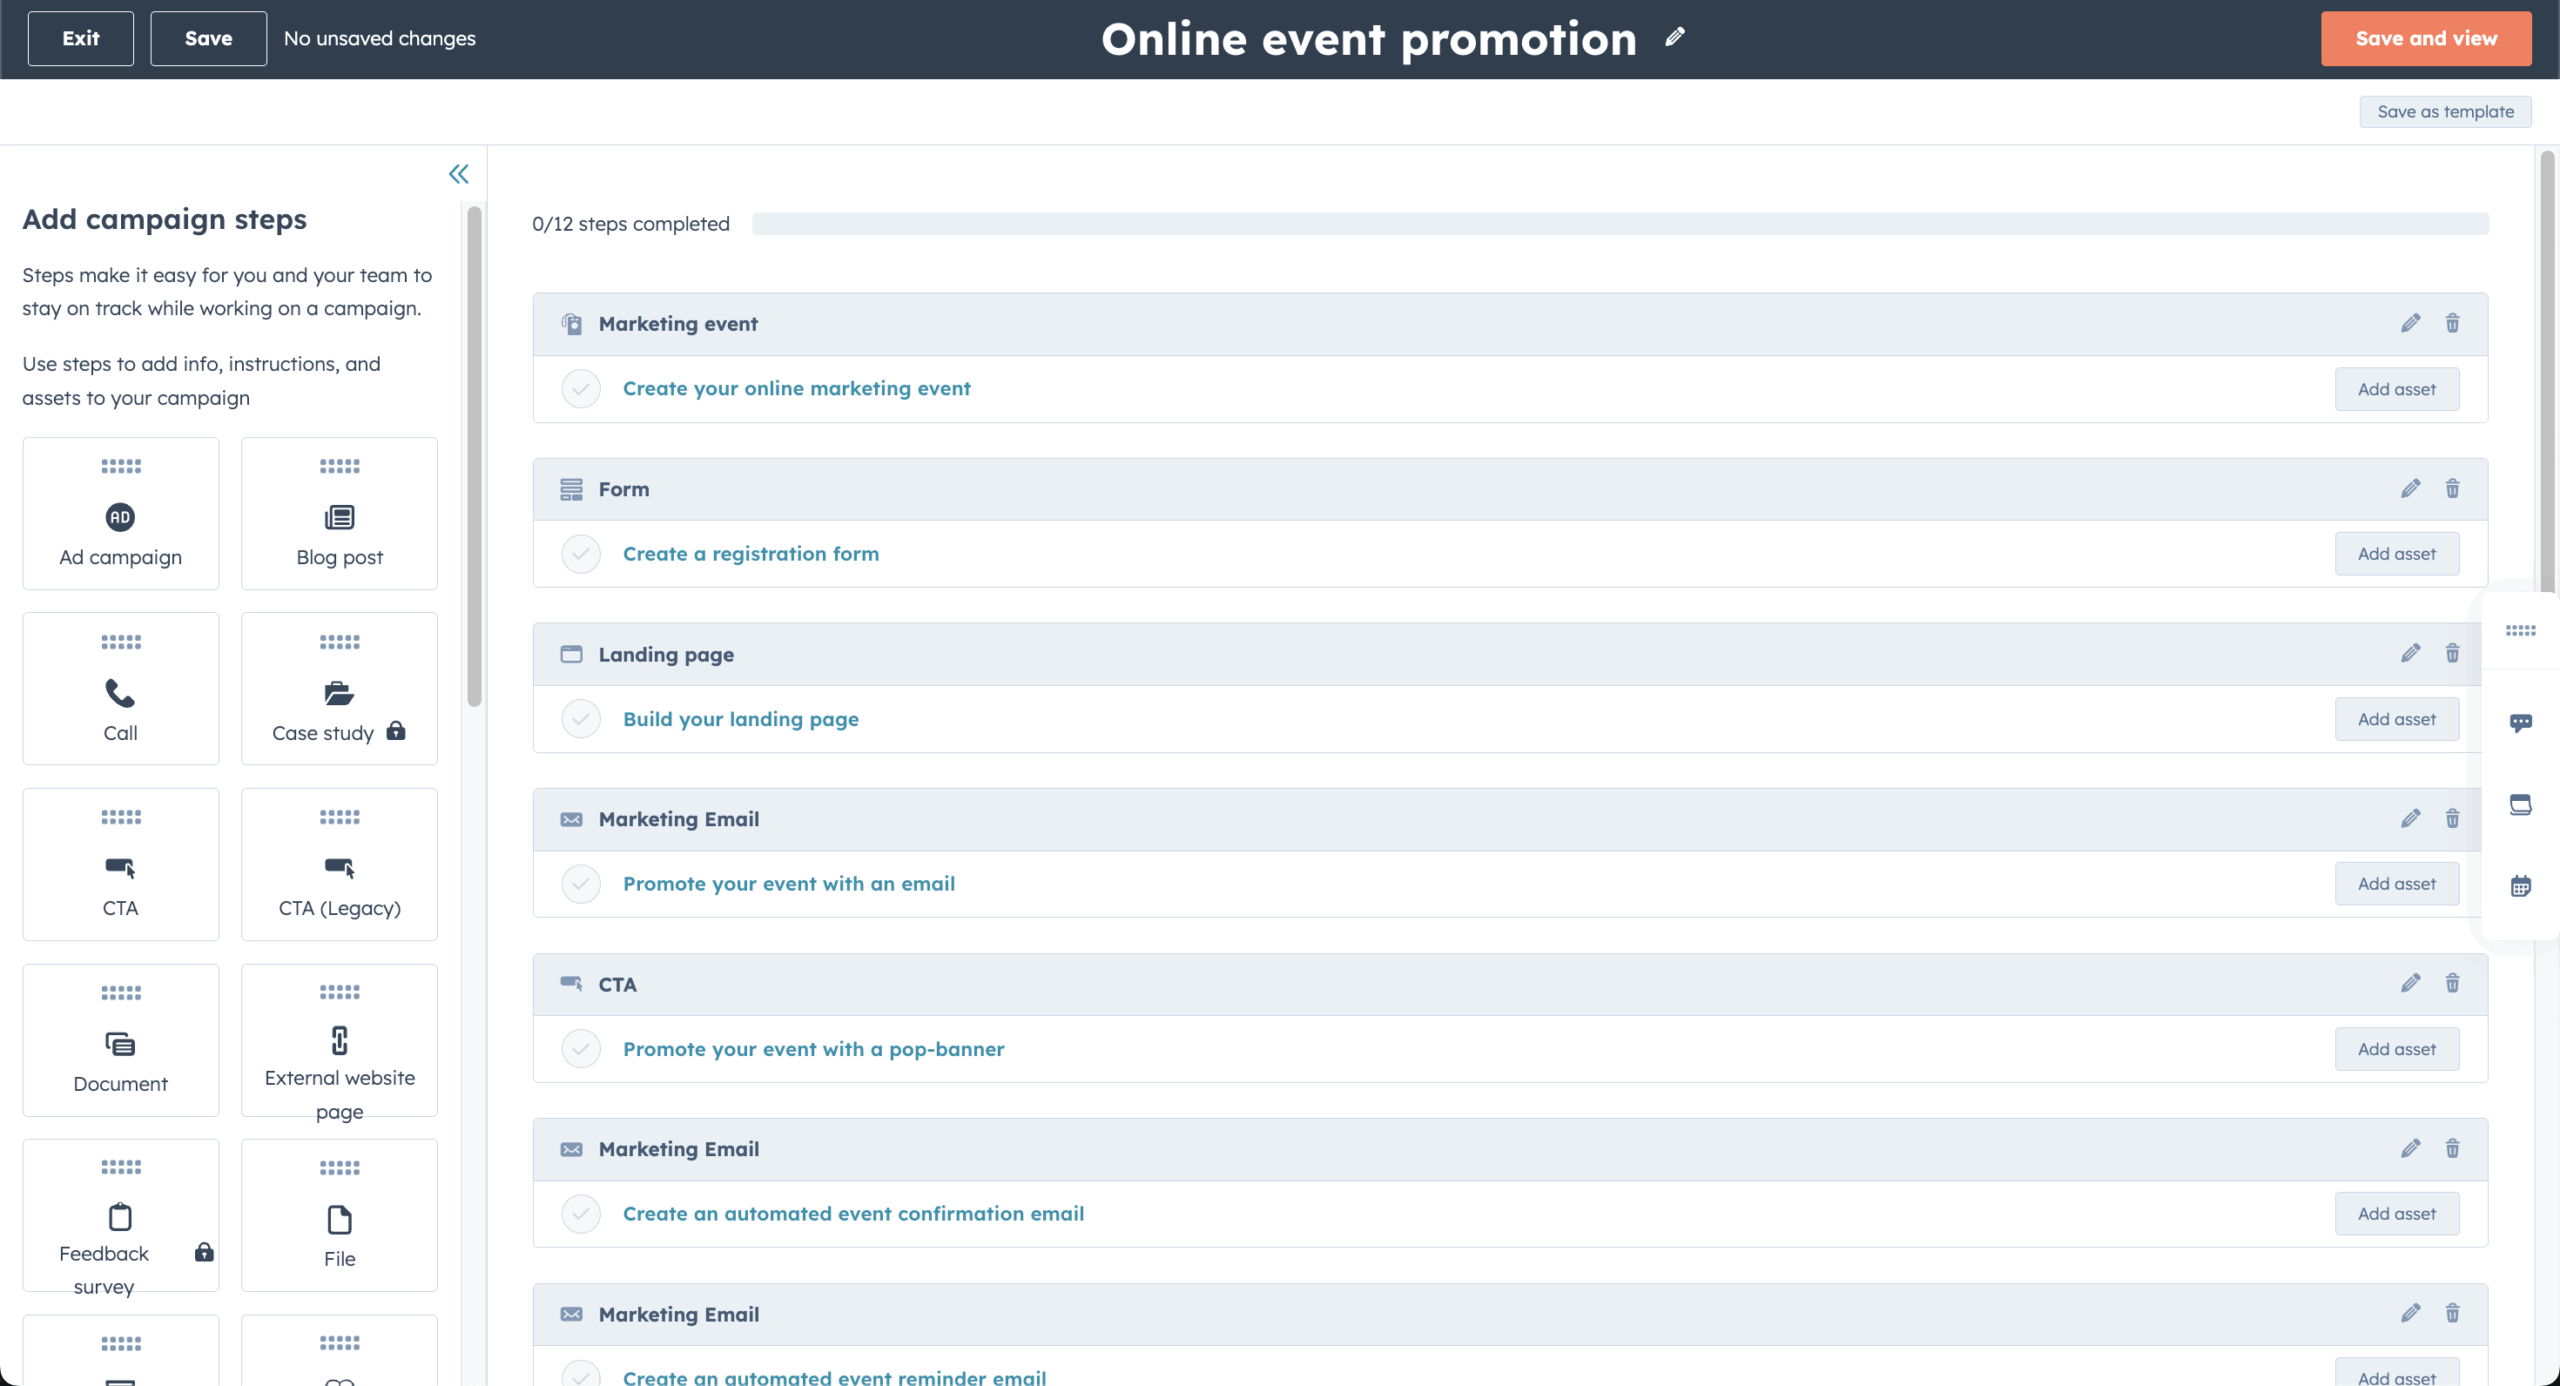Select the File step card
Viewport: 2560px width, 1386px height.
[x=339, y=1215]
